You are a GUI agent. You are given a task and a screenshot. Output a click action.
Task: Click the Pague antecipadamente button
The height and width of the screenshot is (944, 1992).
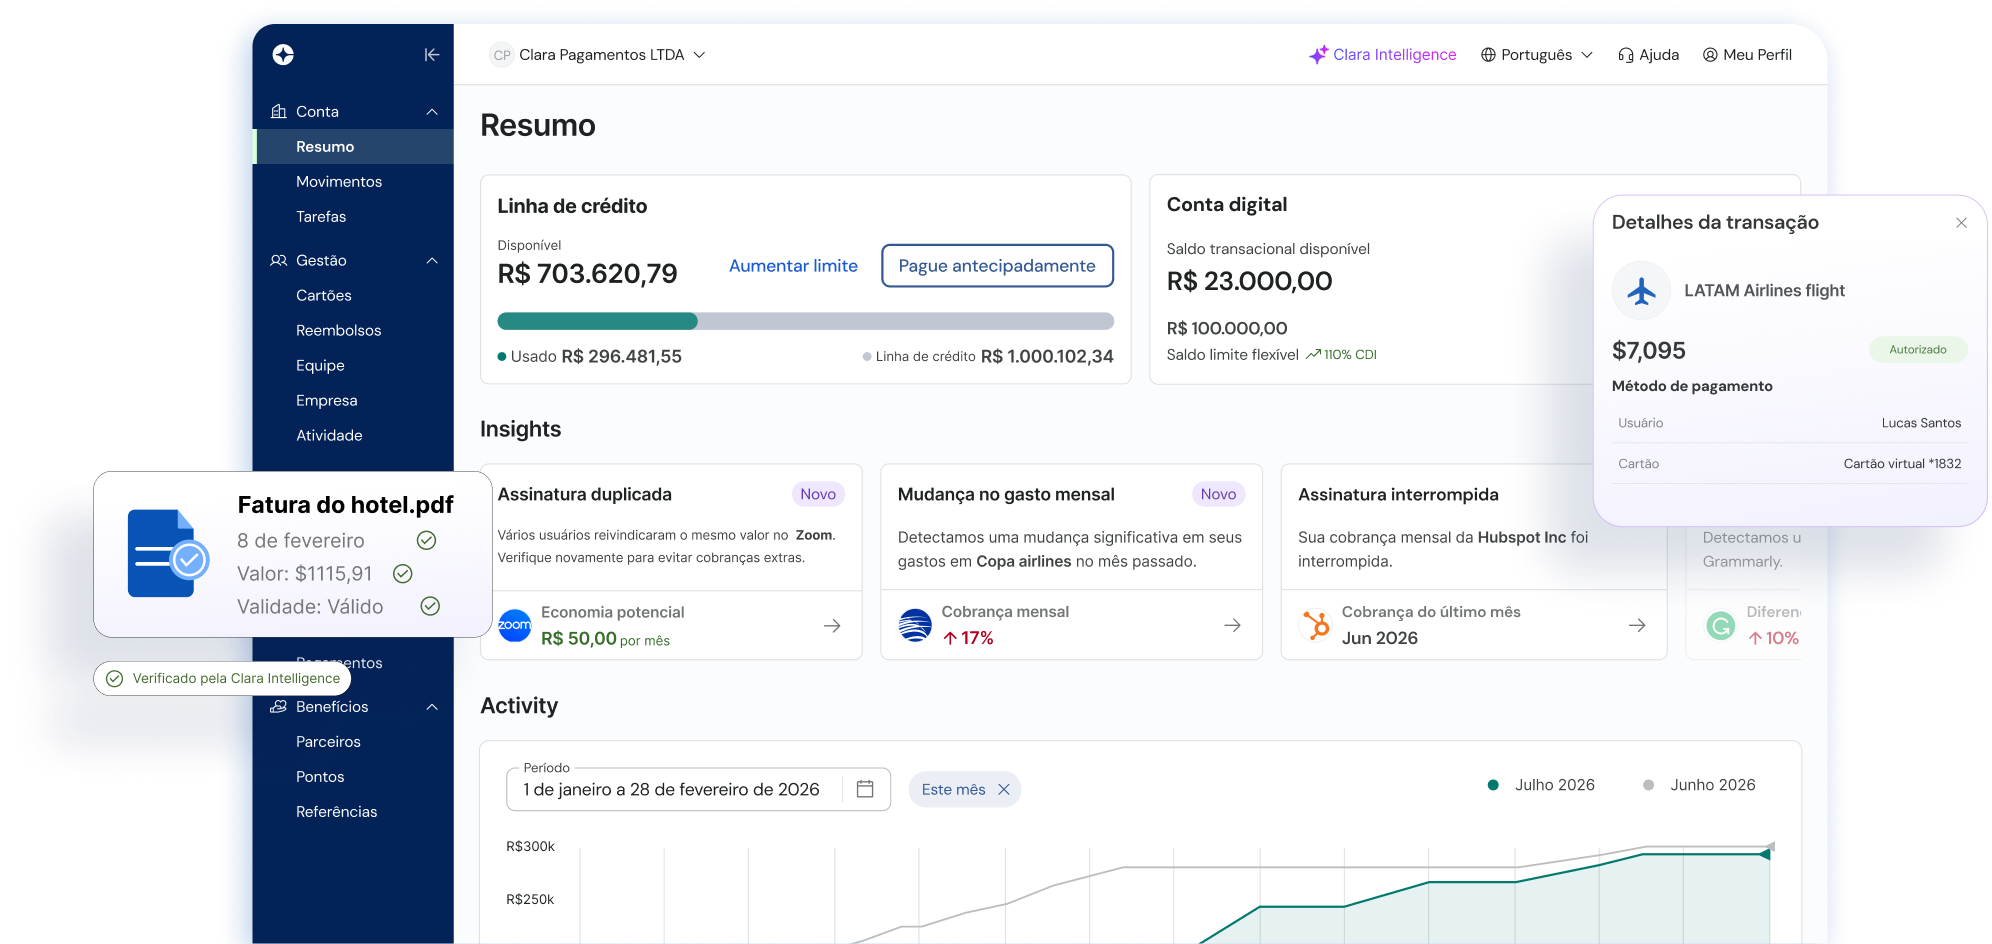[x=997, y=266]
